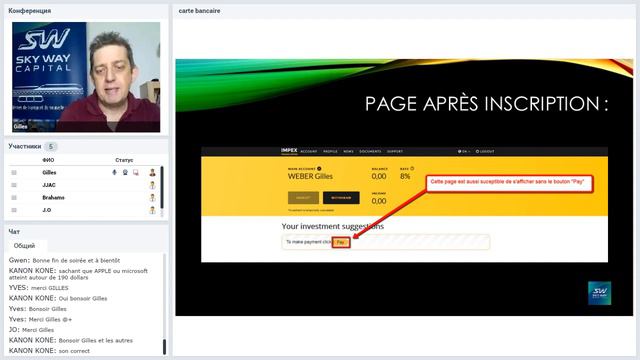Select participant name Gilles in the list
The height and width of the screenshot is (360, 640).
(49, 173)
